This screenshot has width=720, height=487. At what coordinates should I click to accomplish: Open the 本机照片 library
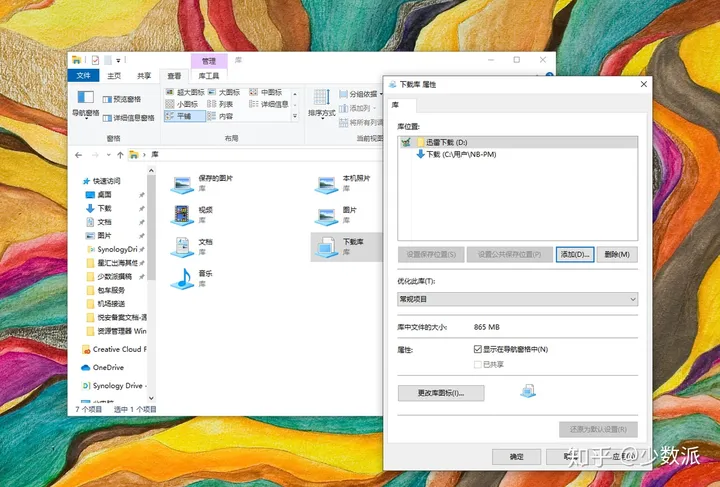pos(343,184)
